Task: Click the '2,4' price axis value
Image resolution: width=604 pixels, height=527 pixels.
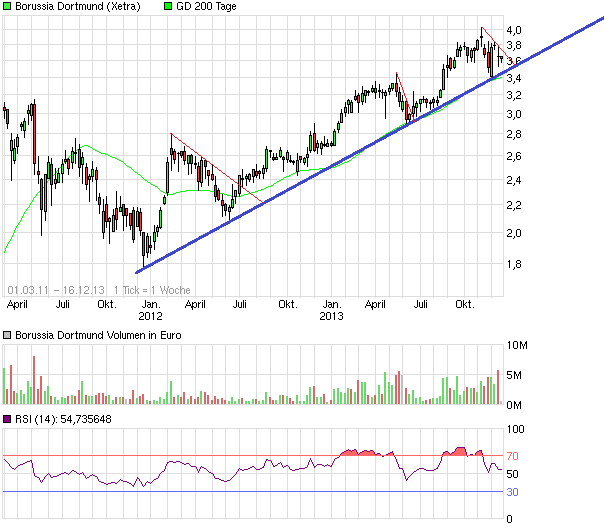Action: (x=514, y=180)
